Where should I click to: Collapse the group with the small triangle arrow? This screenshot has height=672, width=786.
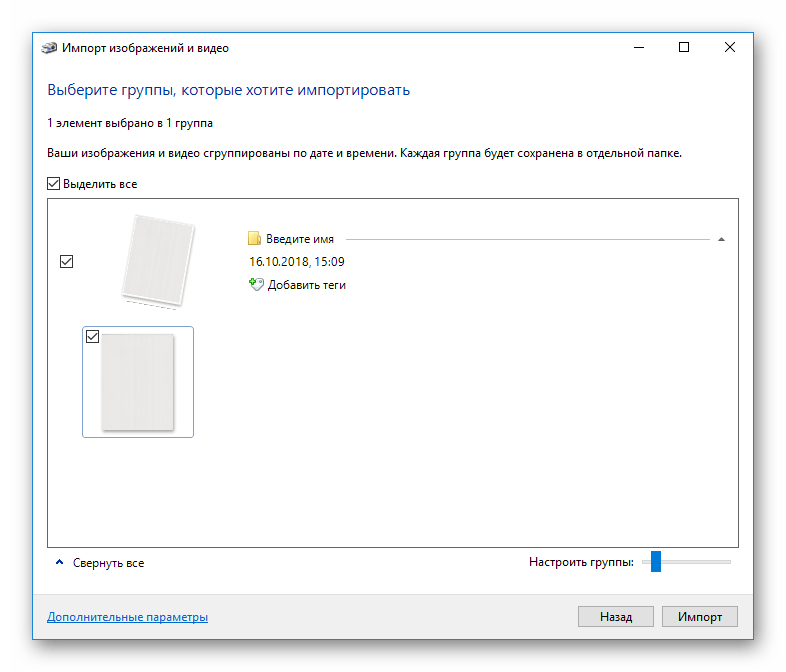(721, 239)
